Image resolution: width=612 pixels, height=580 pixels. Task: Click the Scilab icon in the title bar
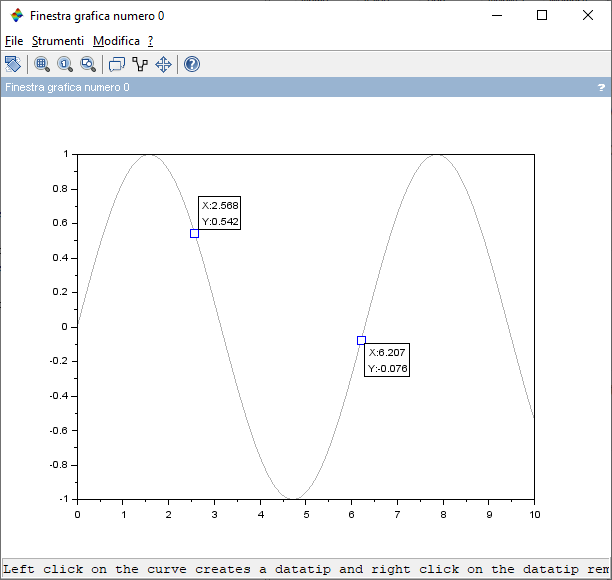point(16,16)
